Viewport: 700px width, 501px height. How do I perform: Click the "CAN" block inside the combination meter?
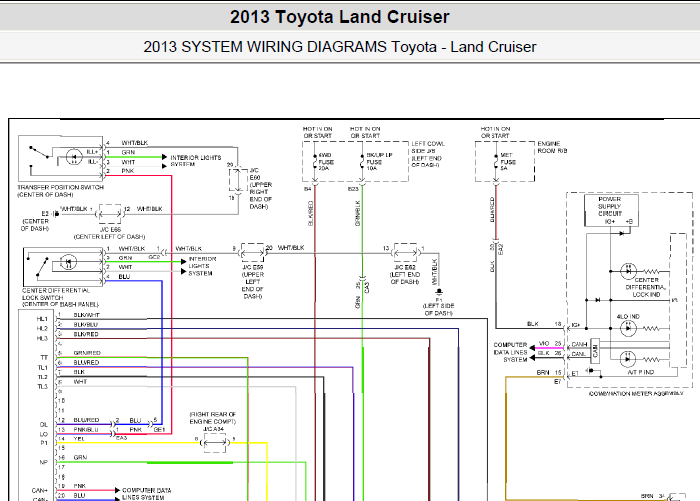(x=595, y=351)
